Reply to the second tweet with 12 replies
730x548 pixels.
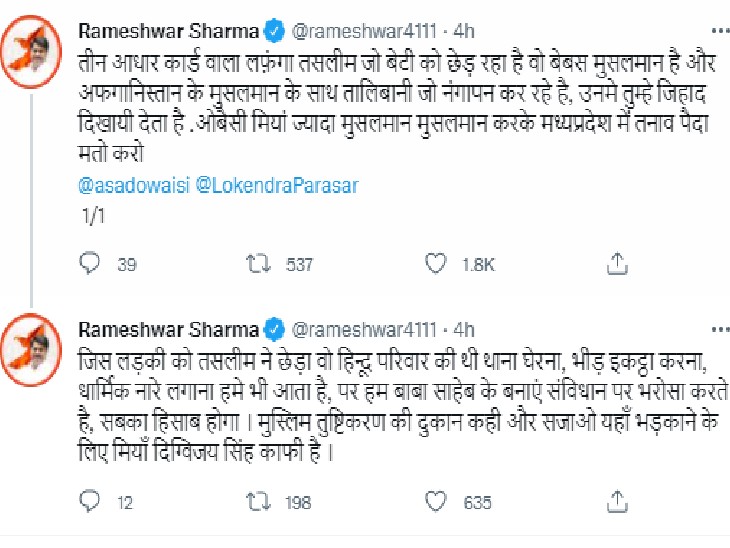coord(89,503)
